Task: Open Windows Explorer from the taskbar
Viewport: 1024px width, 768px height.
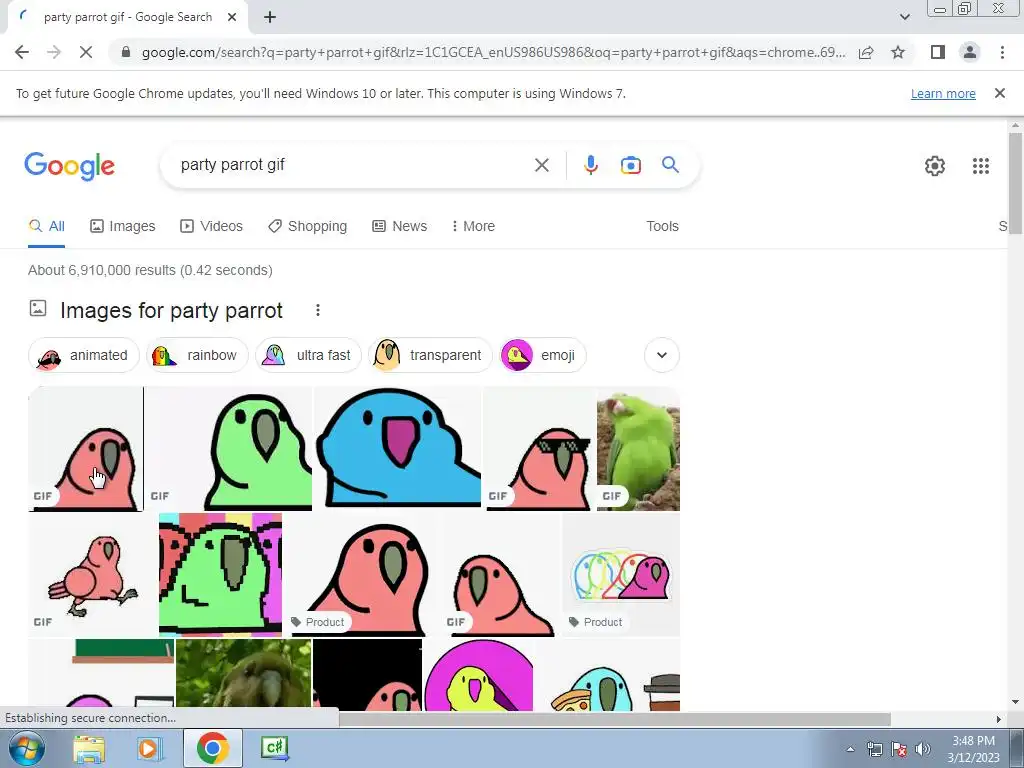Action: 89,748
